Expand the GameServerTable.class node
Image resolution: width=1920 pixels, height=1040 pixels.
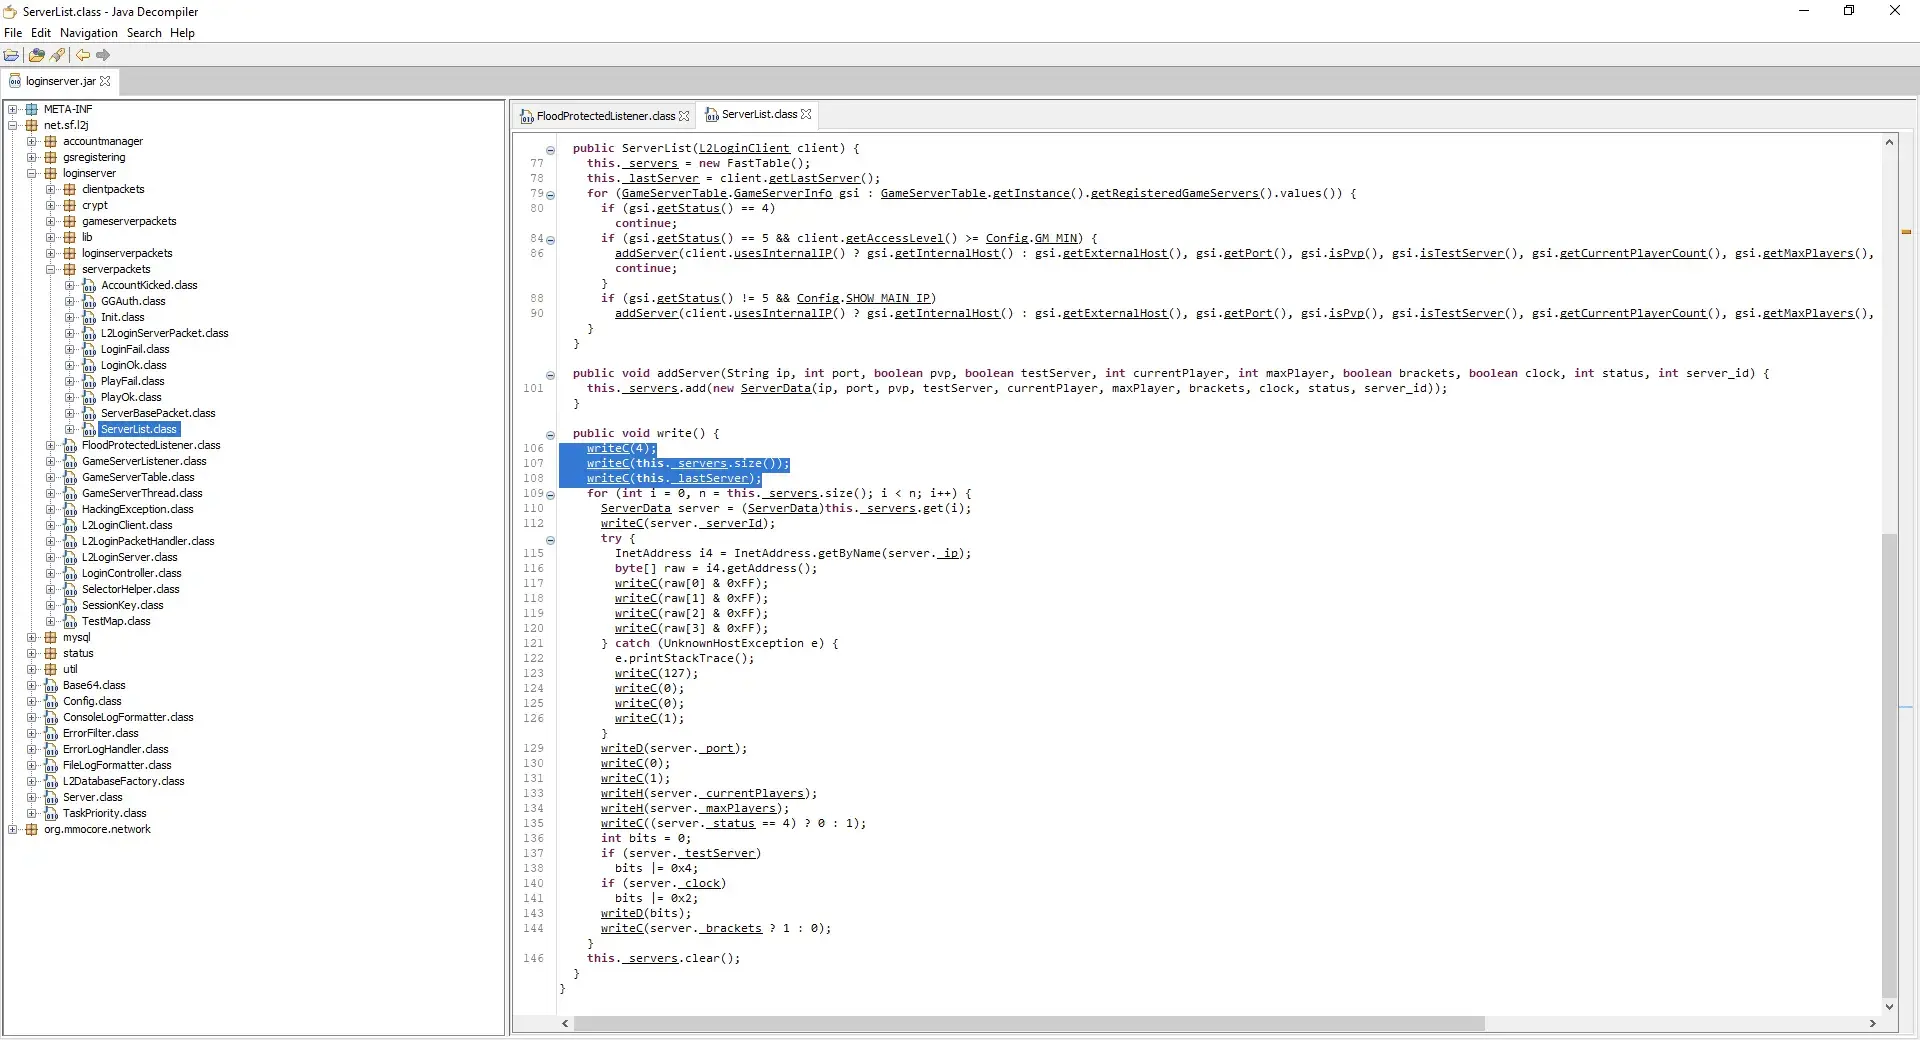(x=51, y=478)
